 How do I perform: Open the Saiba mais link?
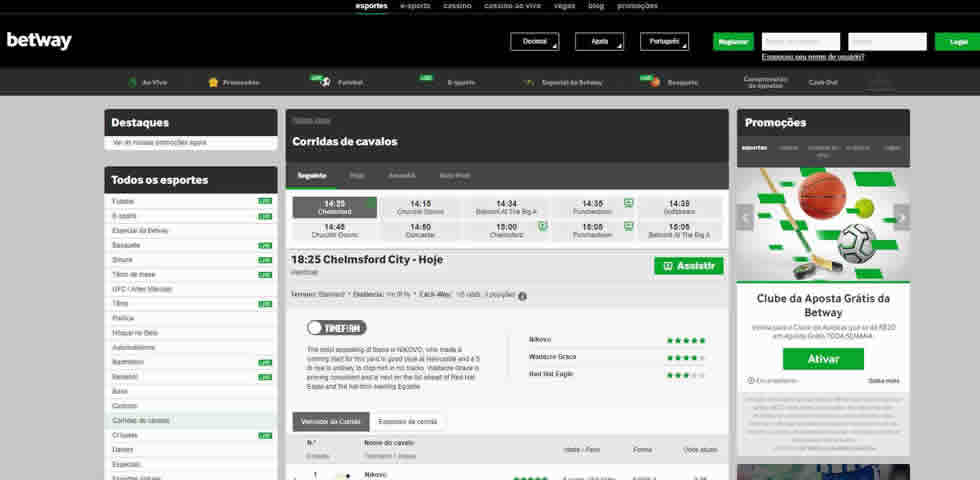pos(883,381)
